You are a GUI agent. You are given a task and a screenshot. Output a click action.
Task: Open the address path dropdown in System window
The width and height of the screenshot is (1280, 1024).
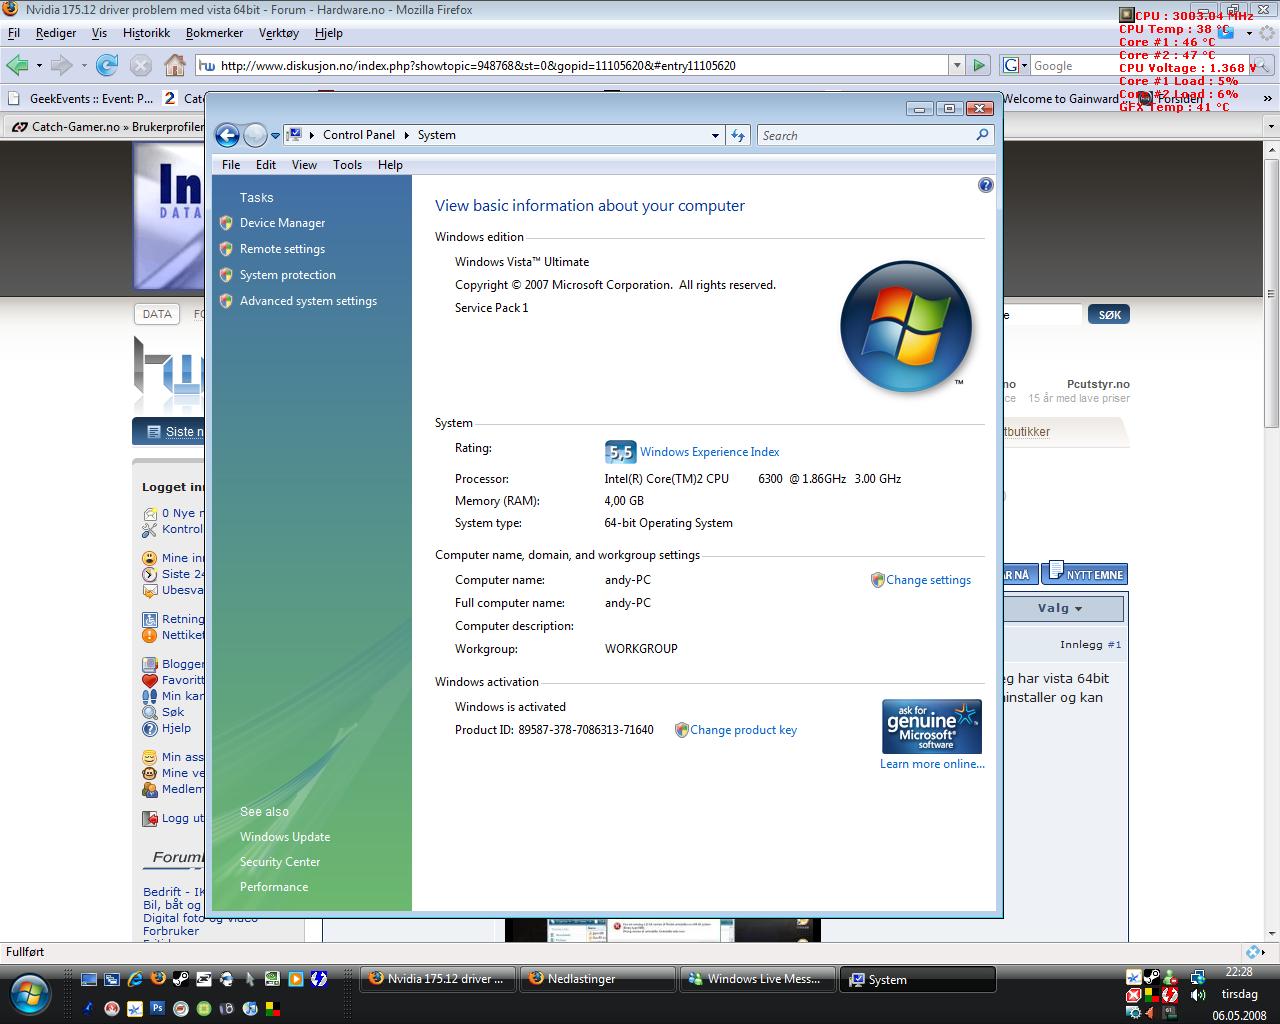point(715,135)
